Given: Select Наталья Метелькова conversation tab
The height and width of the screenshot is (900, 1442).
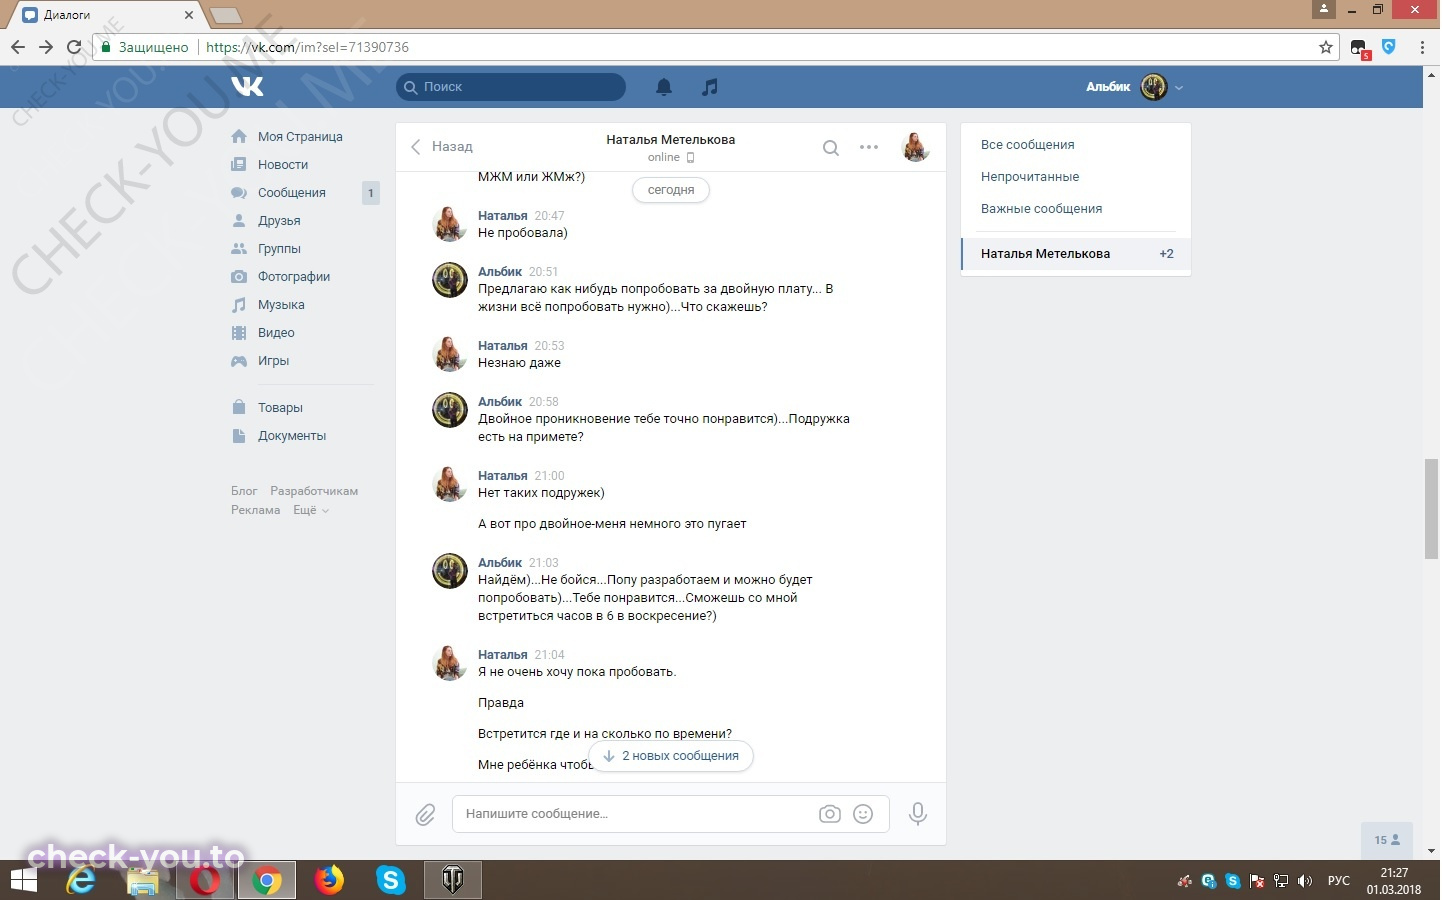Looking at the screenshot, I should (1076, 253).
